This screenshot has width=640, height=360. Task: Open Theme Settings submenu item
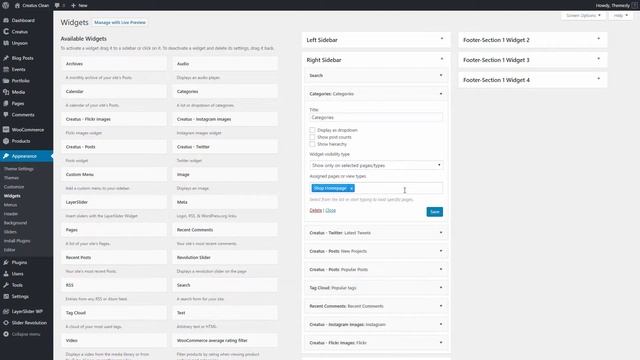click(x=19, y=169)
